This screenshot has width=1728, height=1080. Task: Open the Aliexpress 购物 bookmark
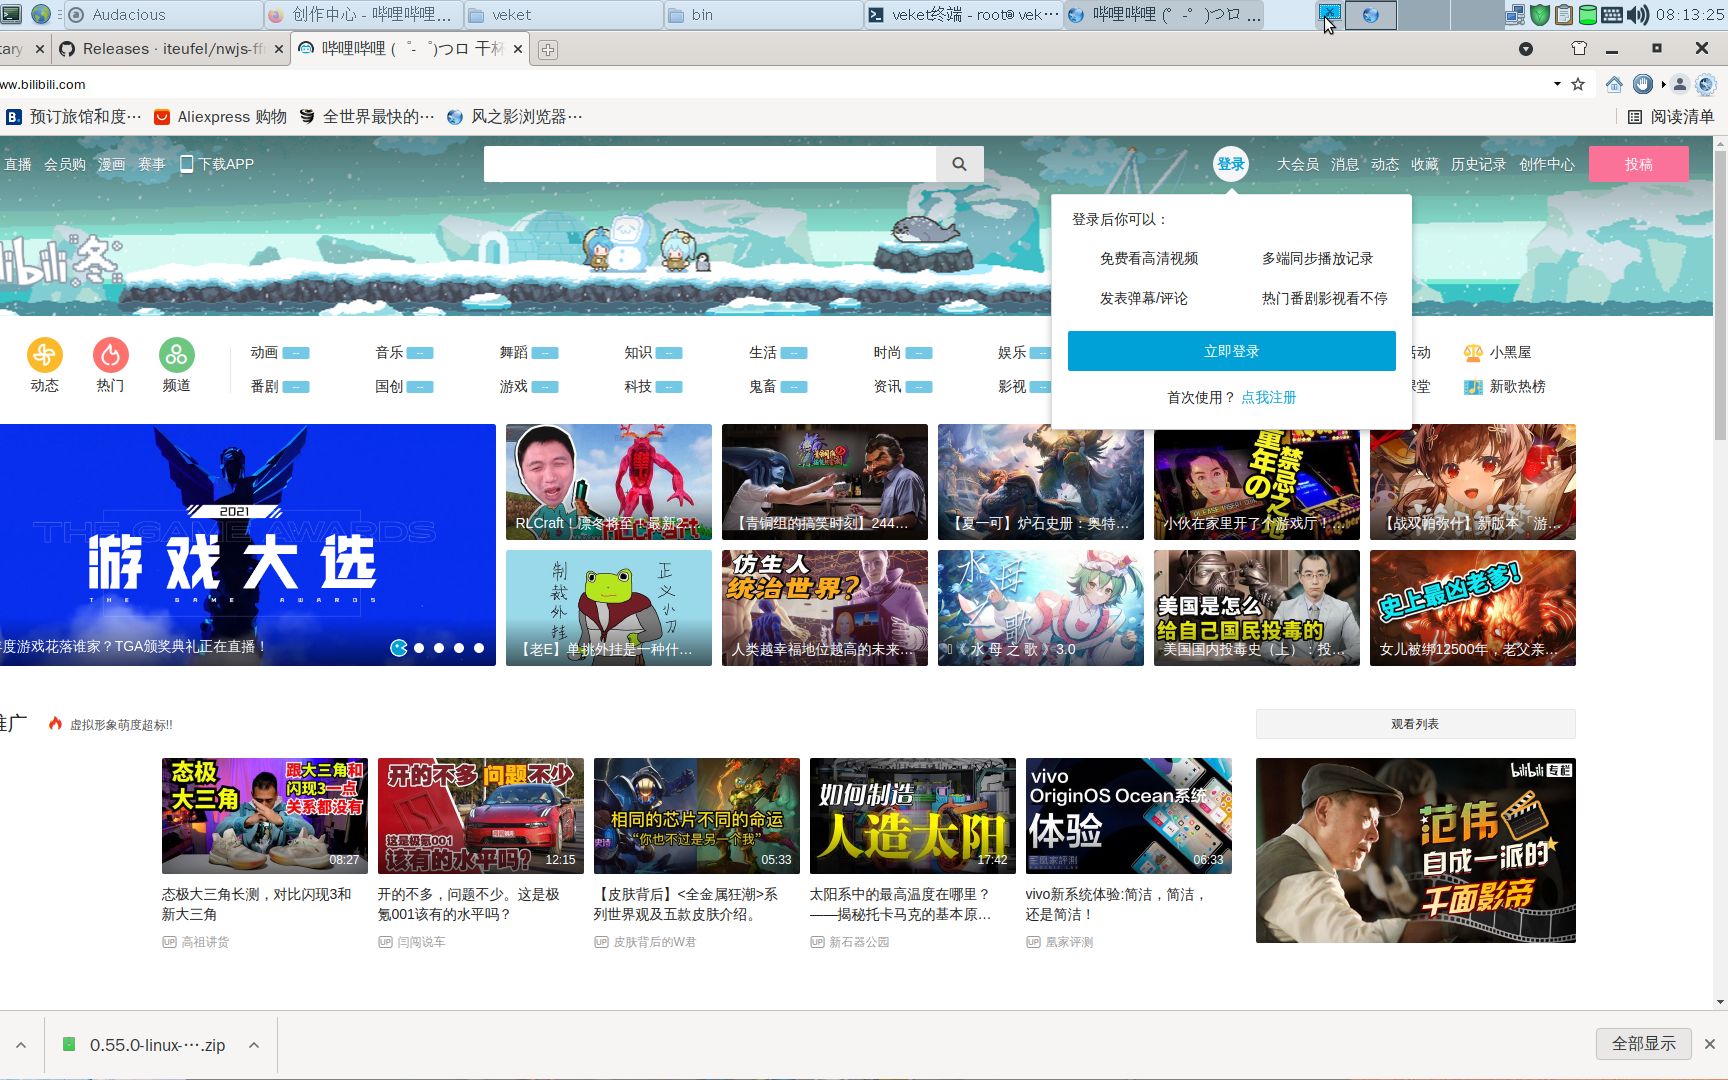pyautogui.click(x=220, y=117)
